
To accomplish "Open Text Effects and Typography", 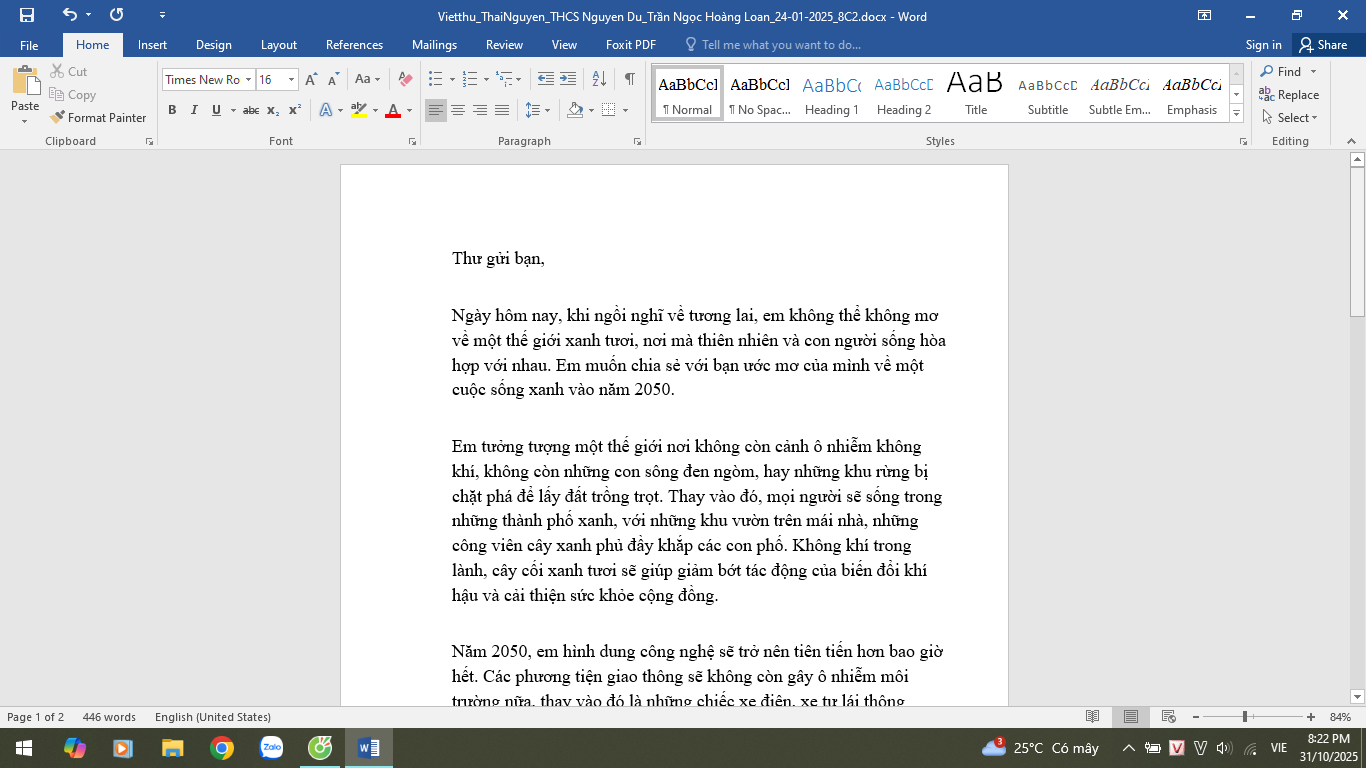I will point(325,110).
